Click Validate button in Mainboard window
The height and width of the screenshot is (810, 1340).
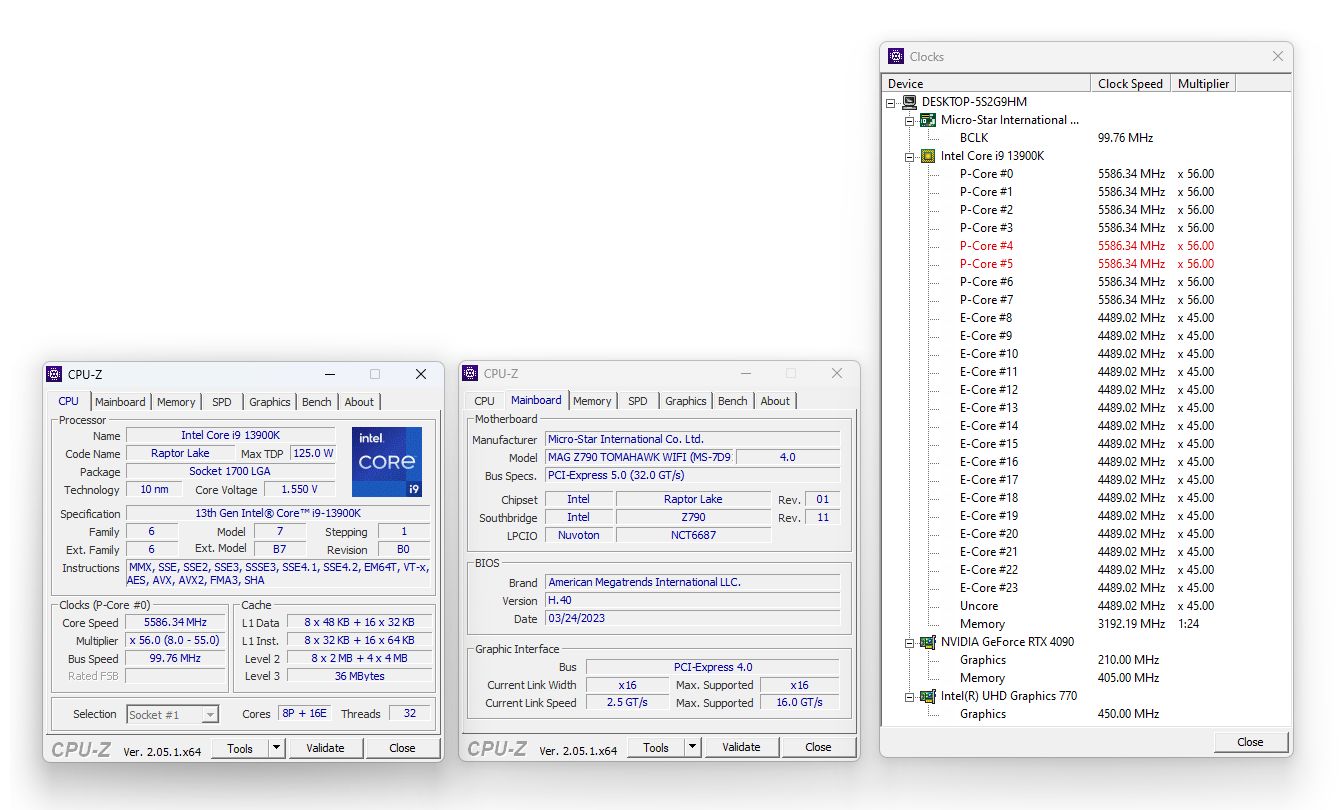coord(741,747)
